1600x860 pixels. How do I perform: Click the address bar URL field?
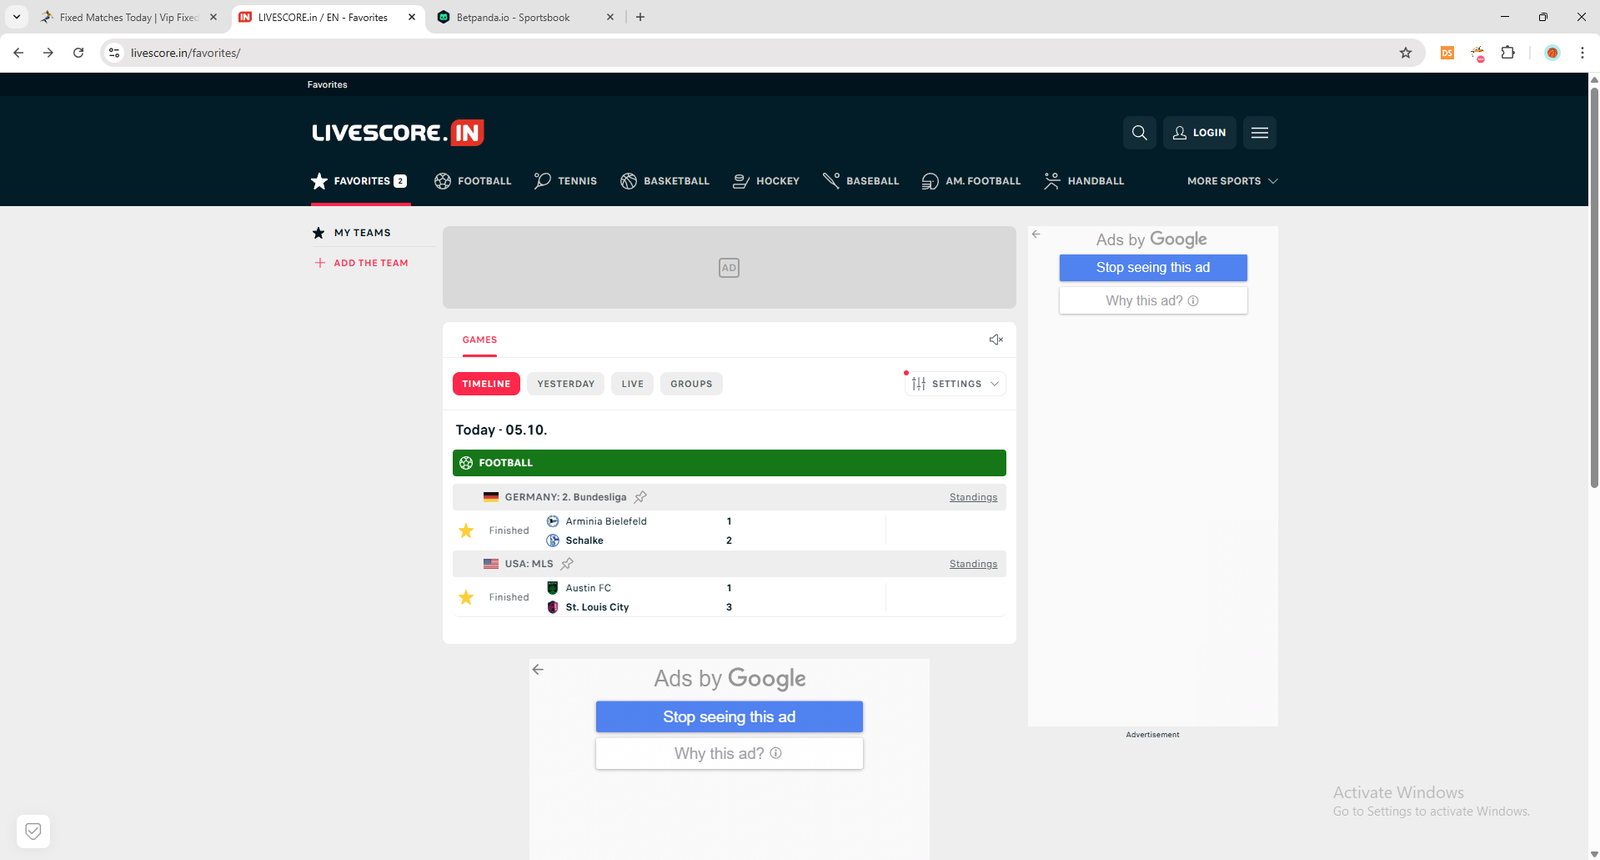point(700,53)
